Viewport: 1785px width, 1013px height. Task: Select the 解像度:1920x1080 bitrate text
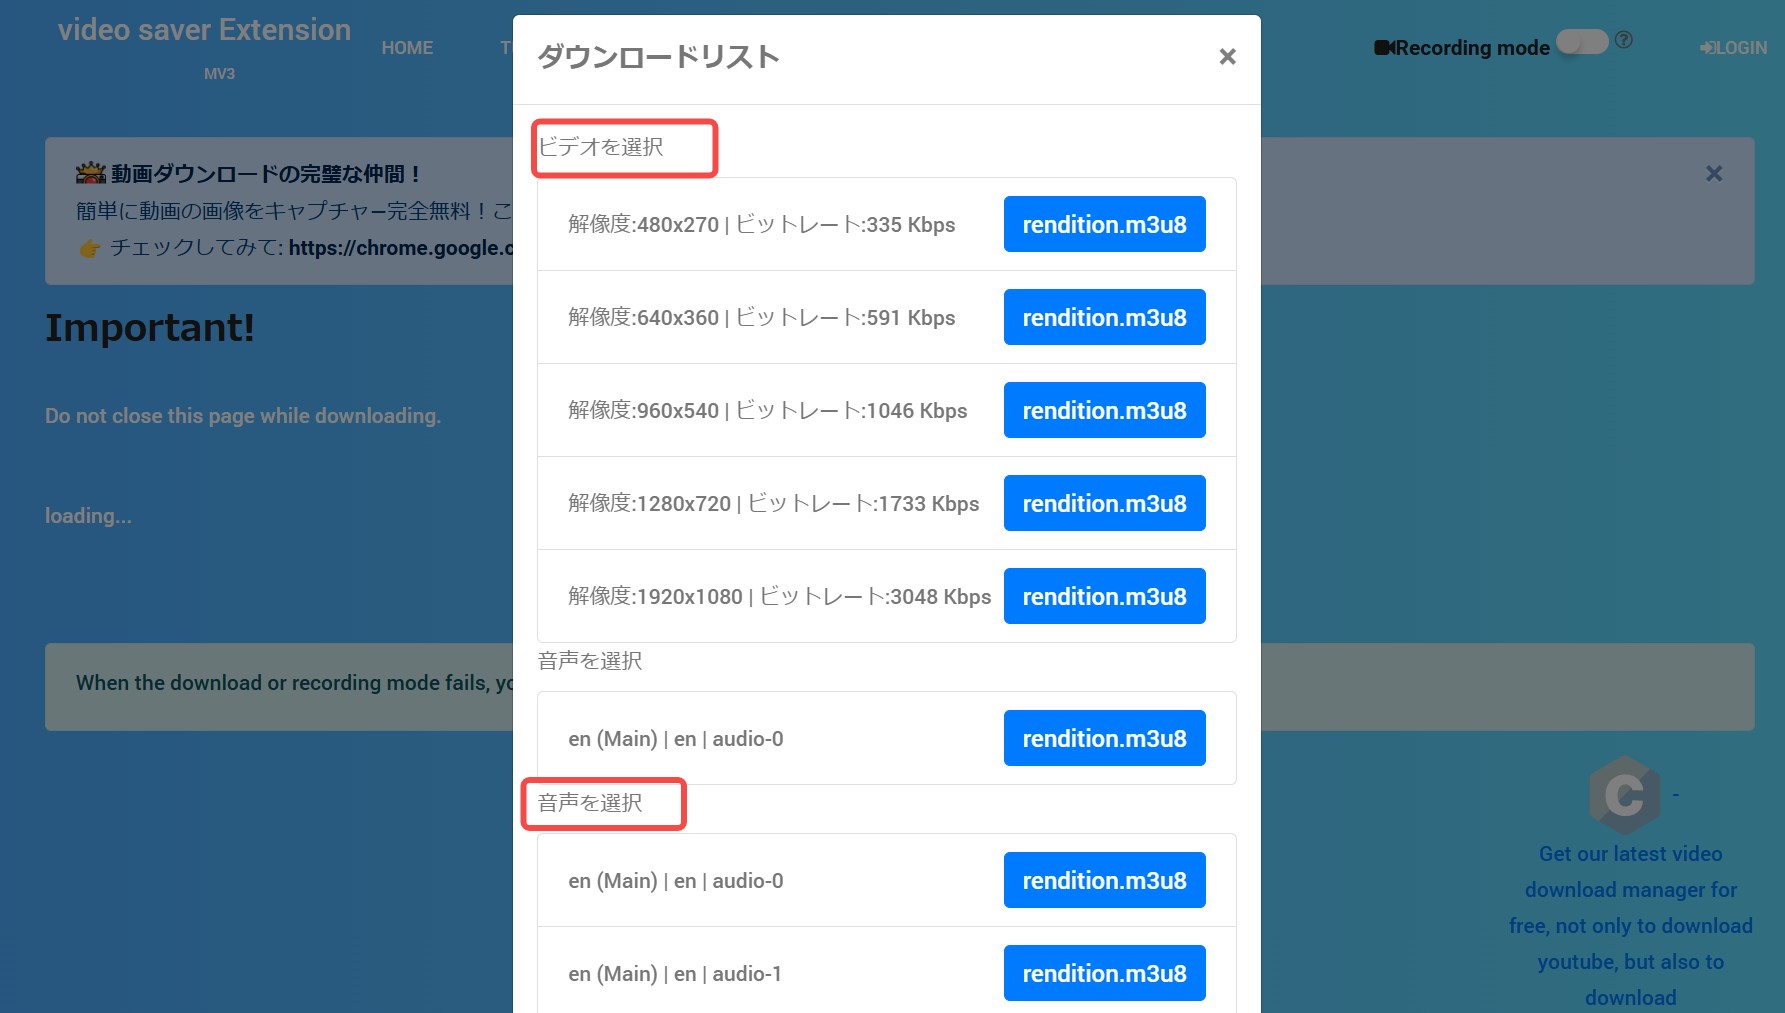pyautogui.click(x=875, y=596)
